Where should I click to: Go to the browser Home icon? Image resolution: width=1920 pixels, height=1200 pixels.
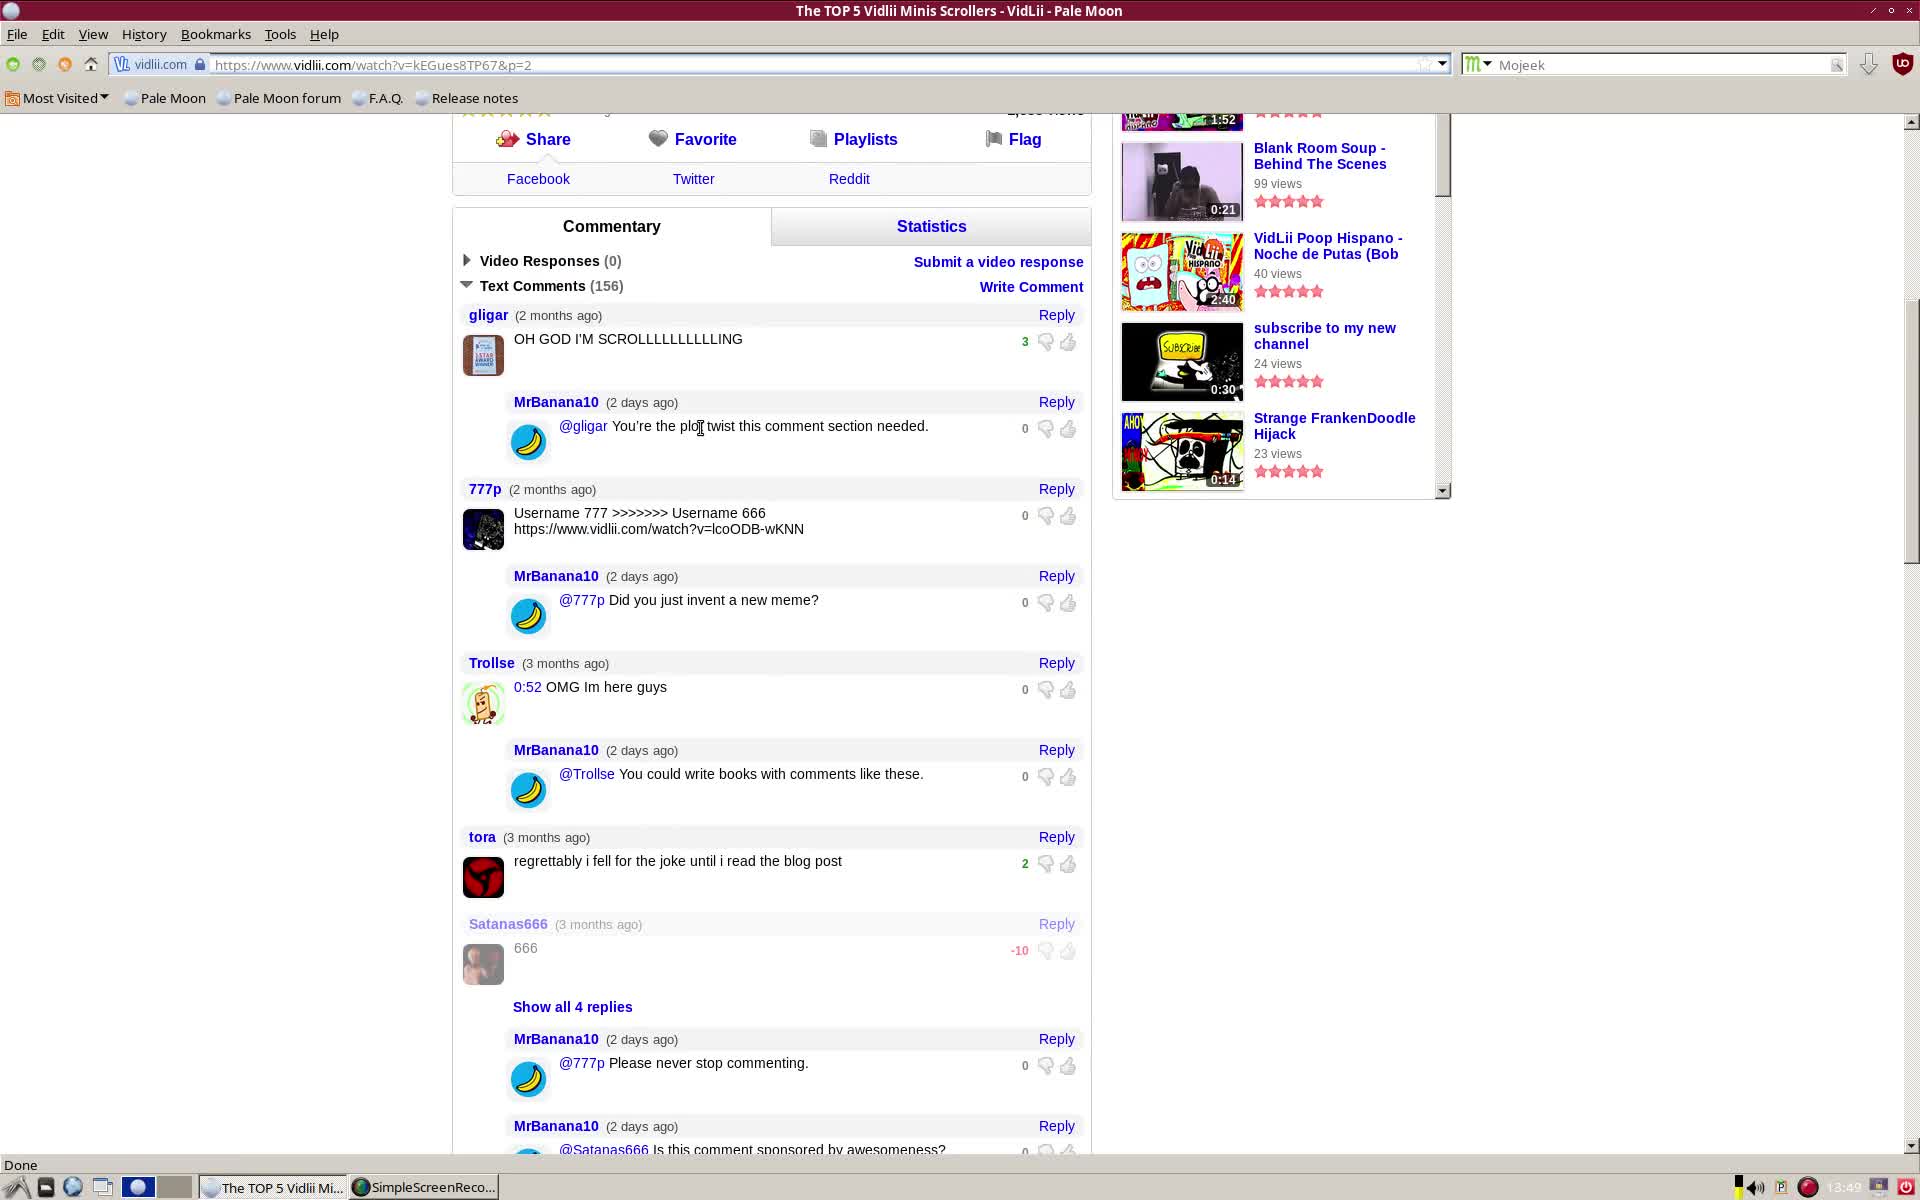coord(91,64)
